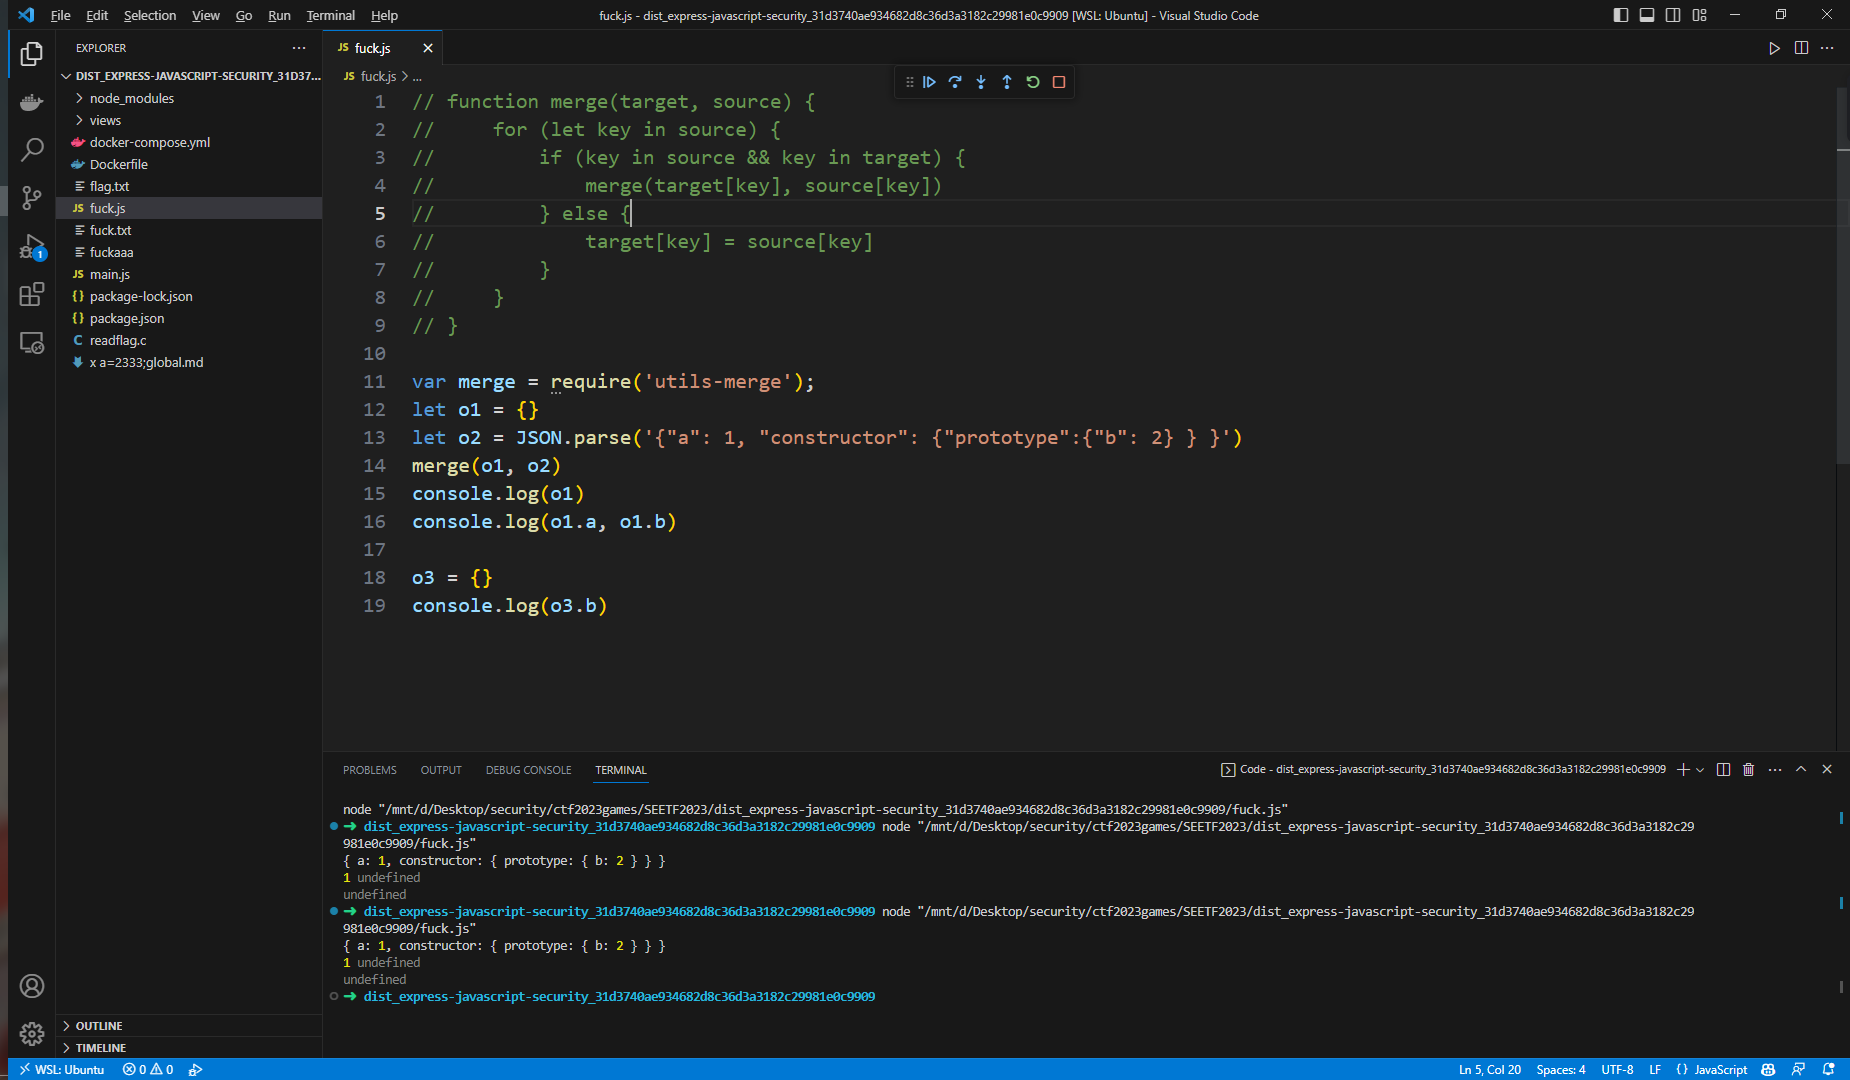Screen dimensions: 1850x1080
Task: Click the debug Step Into button
Action: (981, 82)
